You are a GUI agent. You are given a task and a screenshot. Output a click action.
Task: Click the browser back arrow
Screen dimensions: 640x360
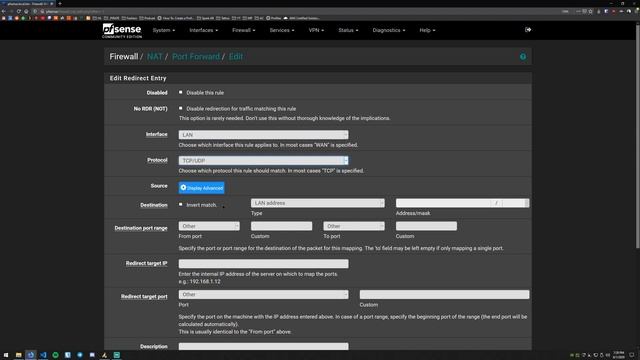[x=4, y=11]
